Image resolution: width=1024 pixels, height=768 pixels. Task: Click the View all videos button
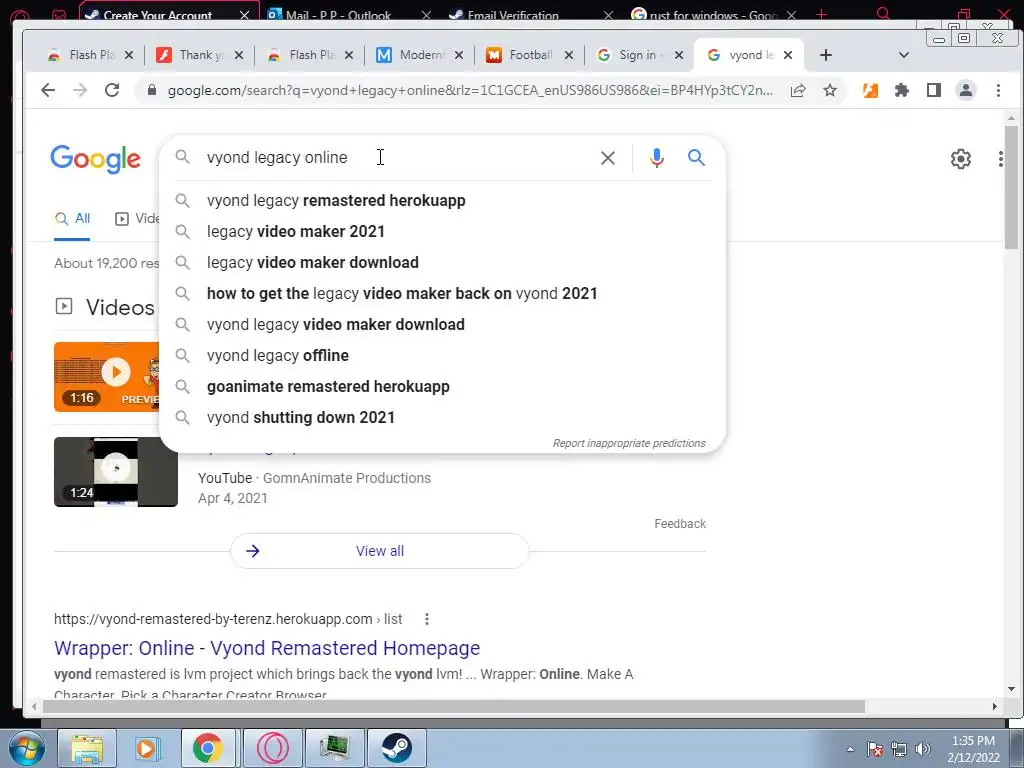[x=379, y=551]
